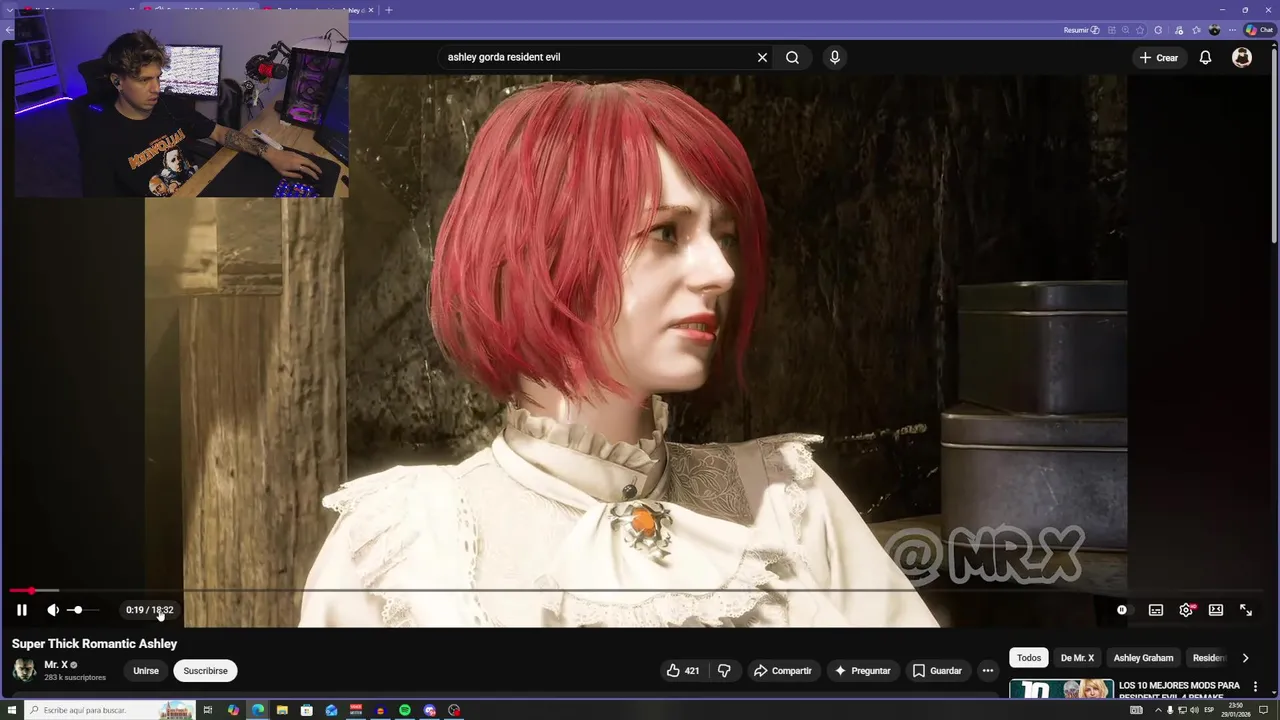Turn on subtitles with the captions icon
This screenshot has height=720, width=1280.
tap(1156, 610)
